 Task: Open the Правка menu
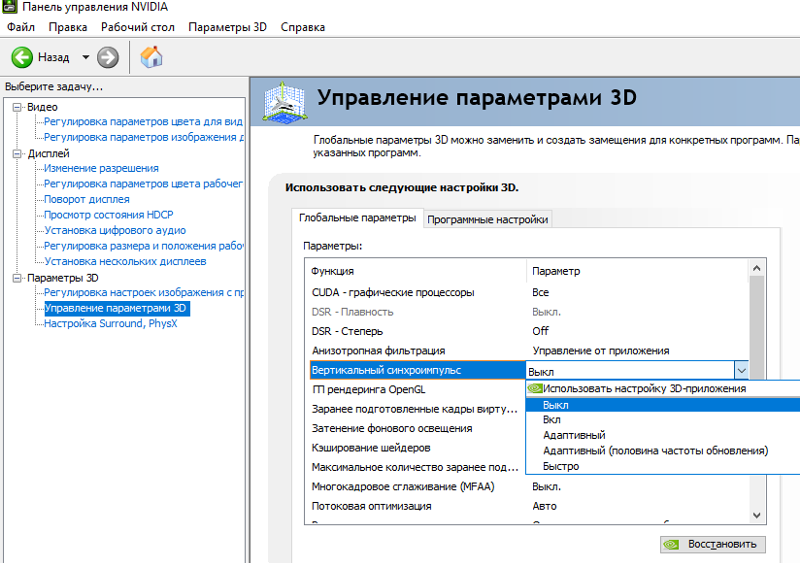(x=68, y=27)
